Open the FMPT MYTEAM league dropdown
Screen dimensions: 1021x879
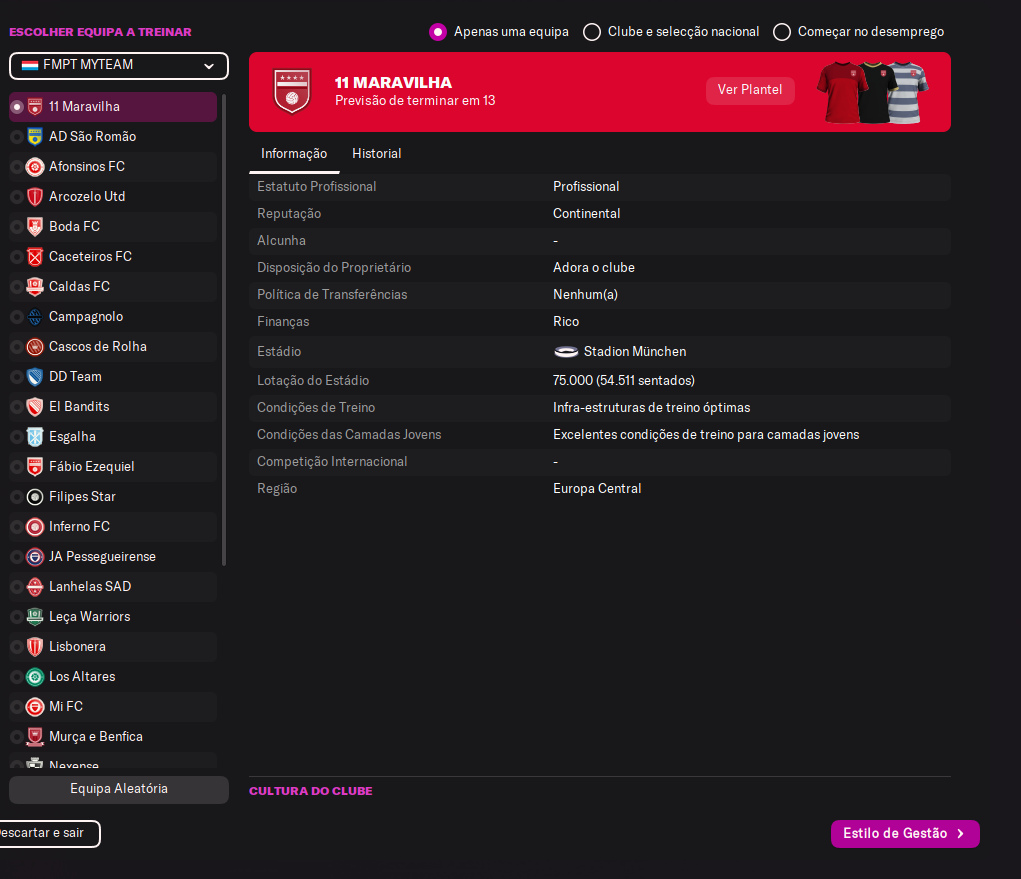point(119,66)
